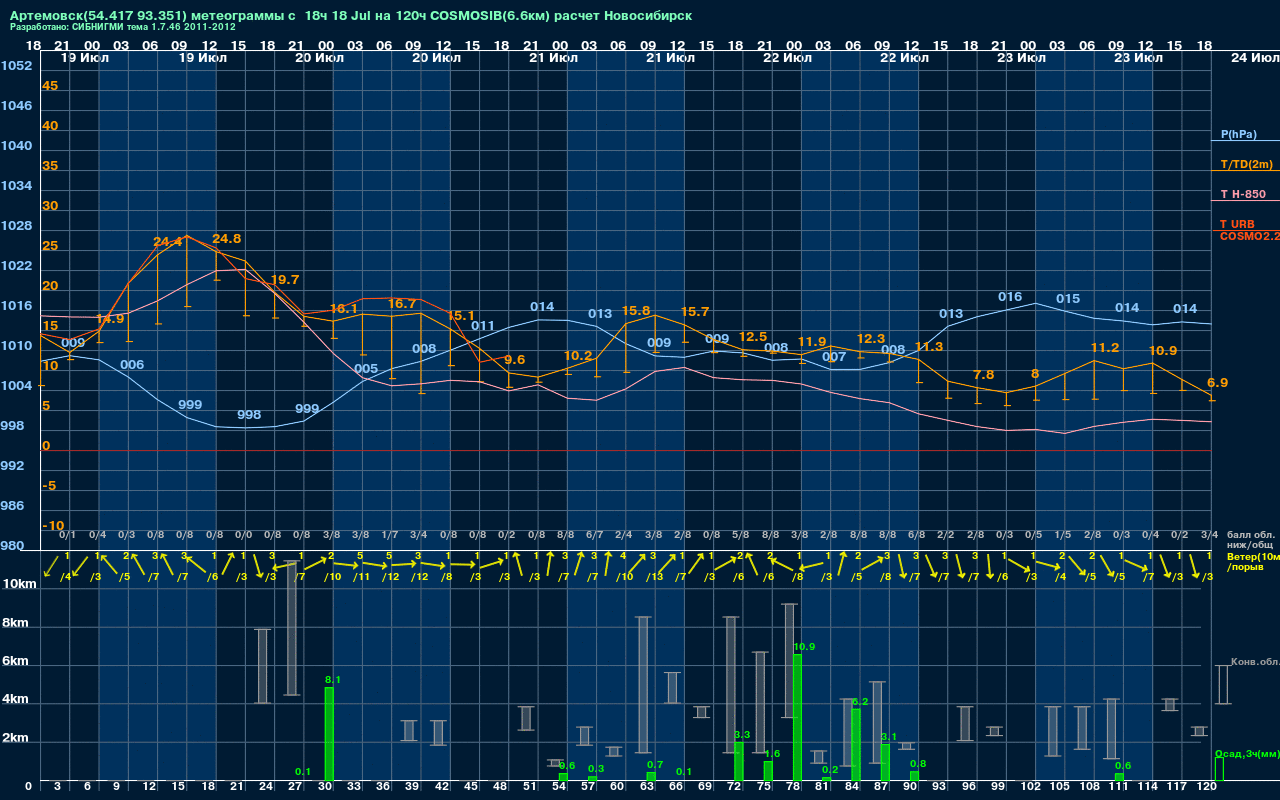Click the convective cloud legend bracket symbol
The width and height of the screenshot is (1280, 800).
pyautogui.click(x=1222, y=685)
